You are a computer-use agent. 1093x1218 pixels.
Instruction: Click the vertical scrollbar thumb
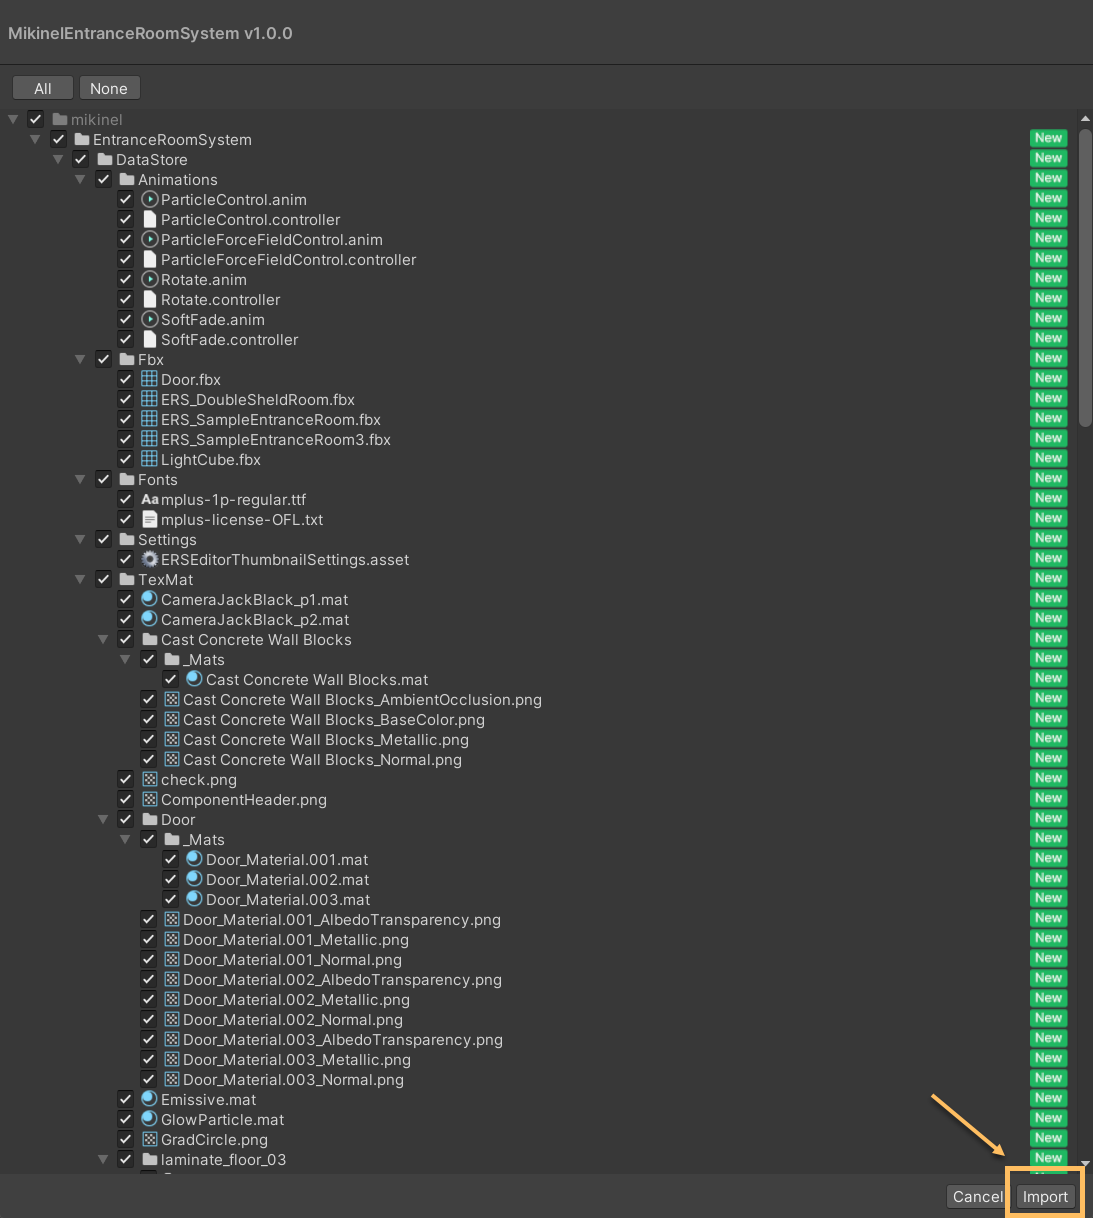1085,280
